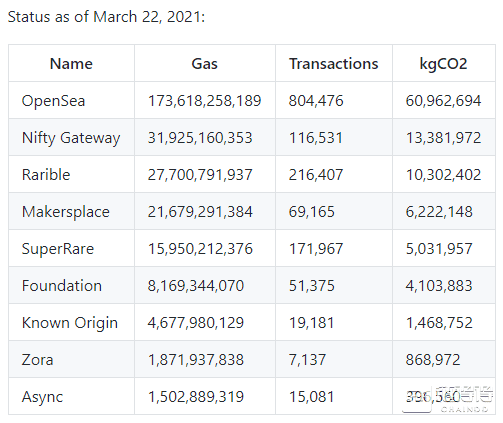This screenshot has width=503, height=423.
Task: Click the transactions value 804,476
Action: 316,101
